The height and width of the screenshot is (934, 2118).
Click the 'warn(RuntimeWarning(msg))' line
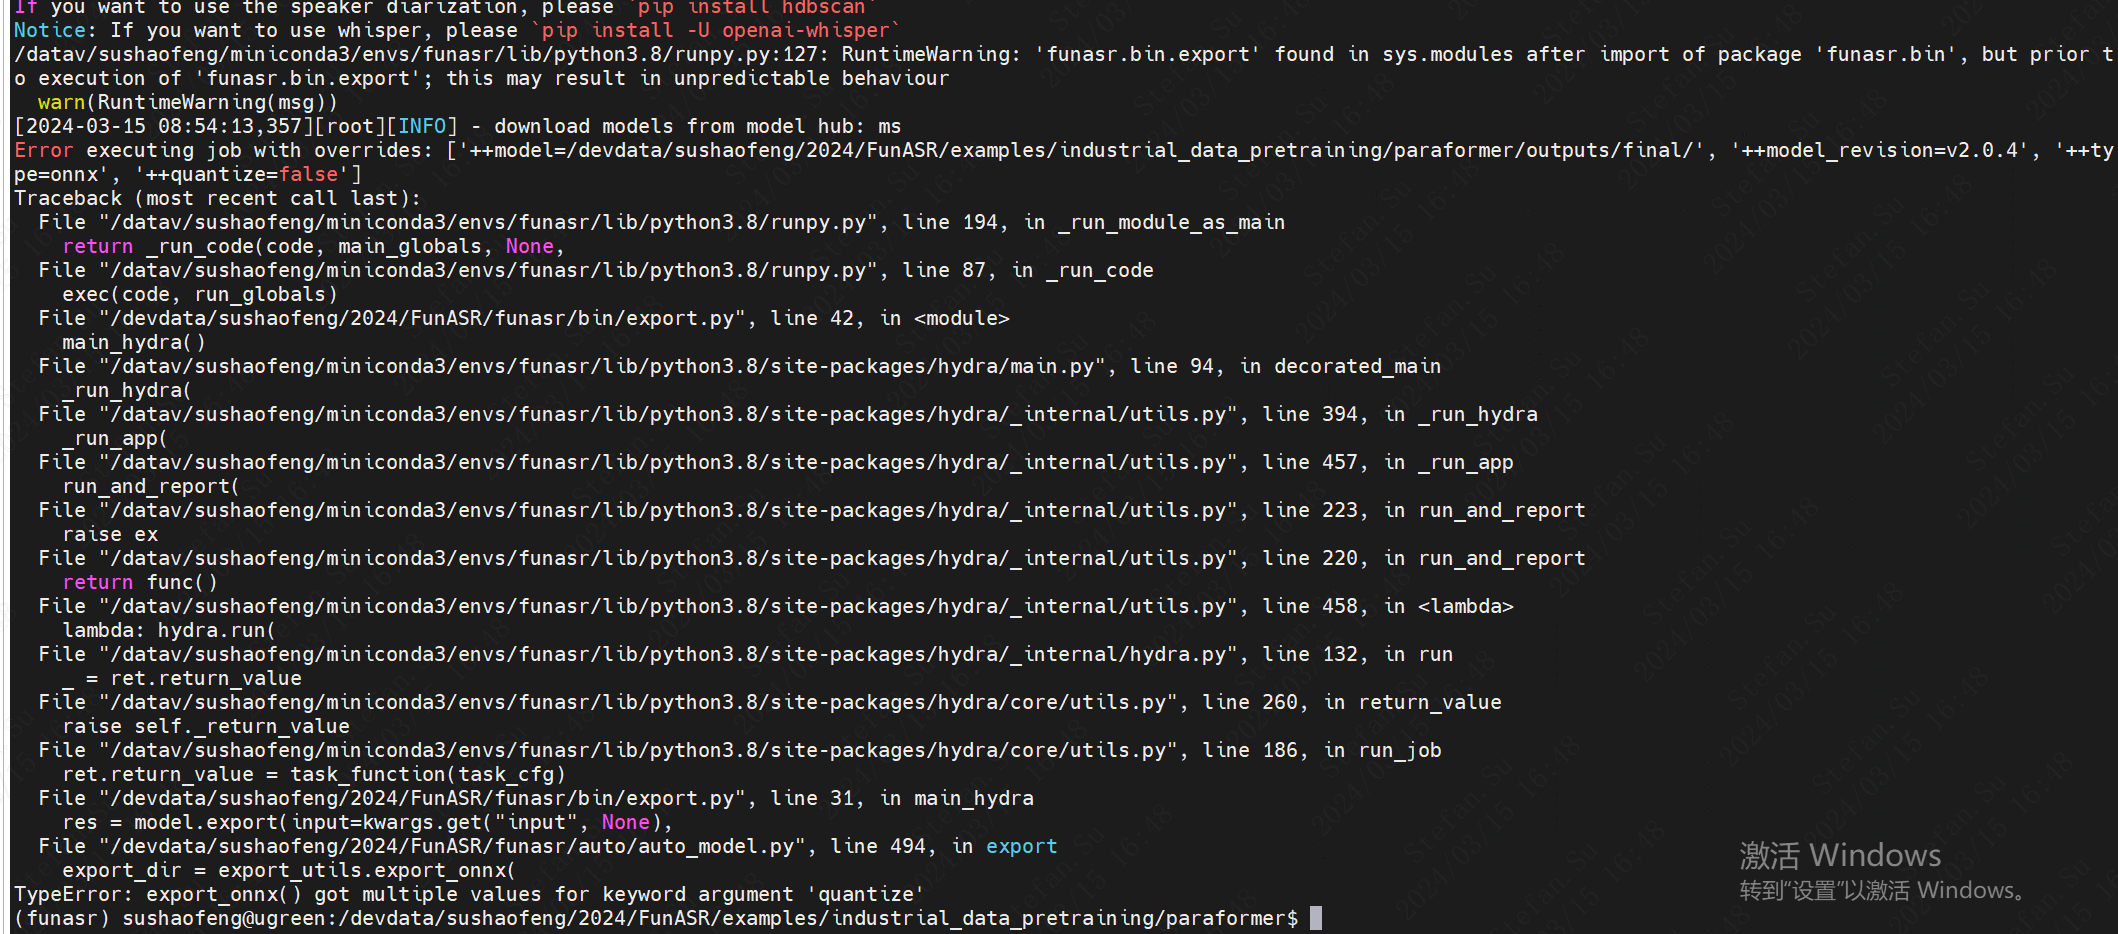[187, 102]
